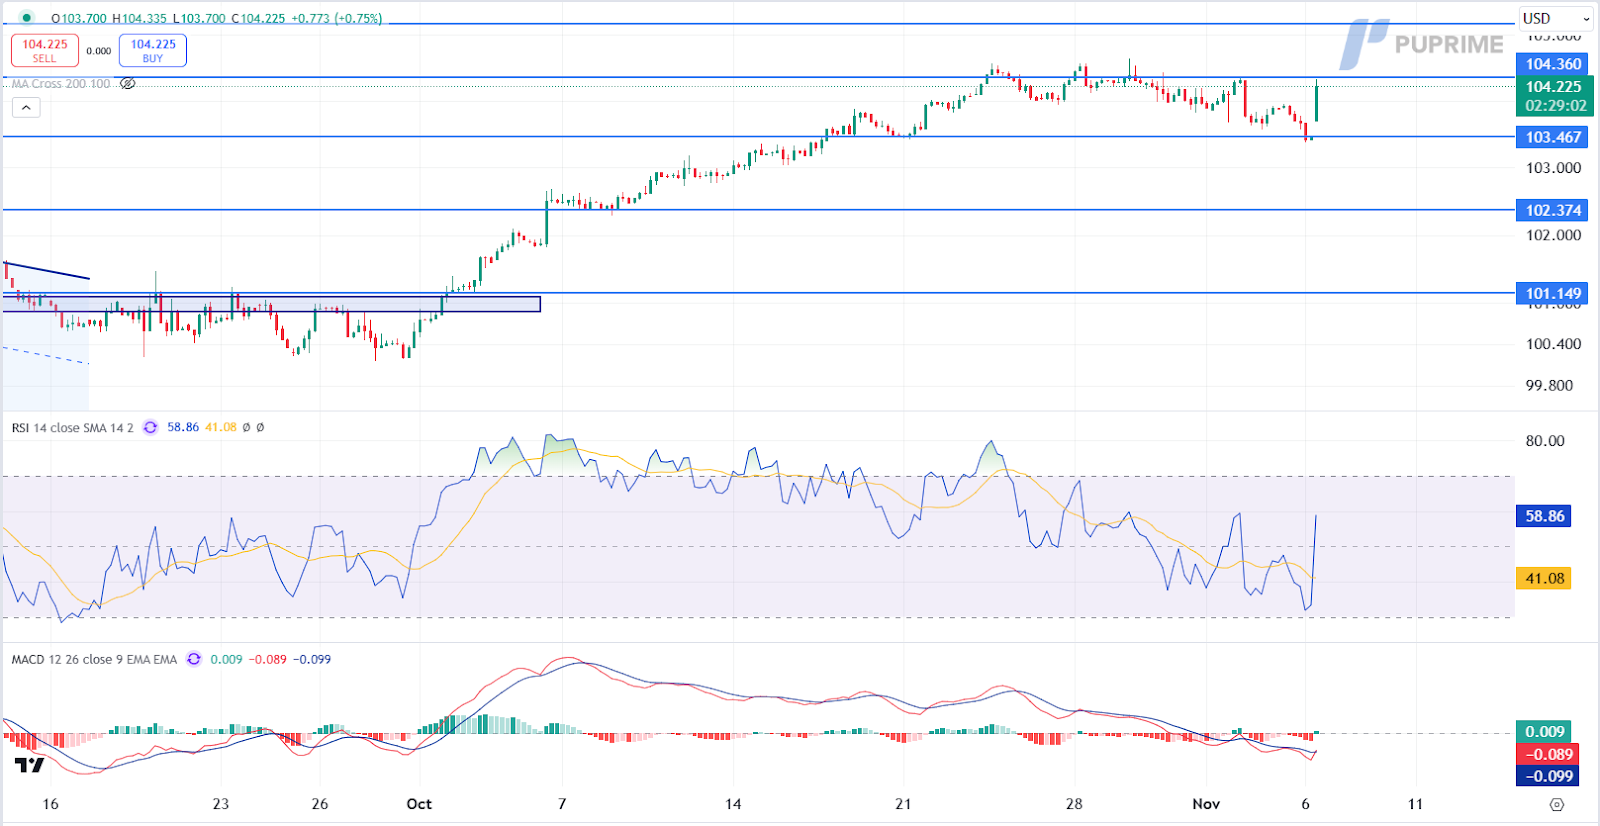Click RSI indicator refresh icon
Image resolution: width=1600 pixels, height=826 pixels.
coord(150,427)
